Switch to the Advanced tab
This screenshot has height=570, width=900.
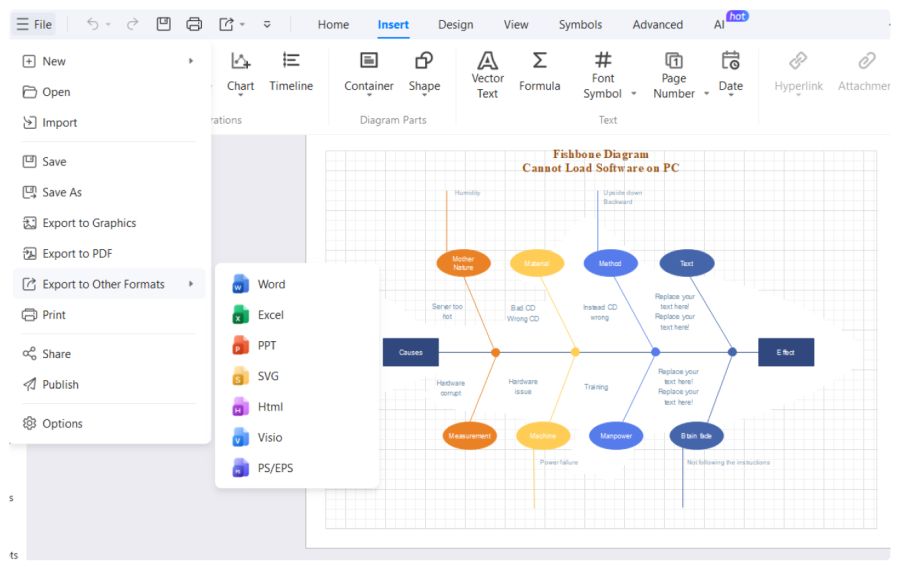[657, 25]
